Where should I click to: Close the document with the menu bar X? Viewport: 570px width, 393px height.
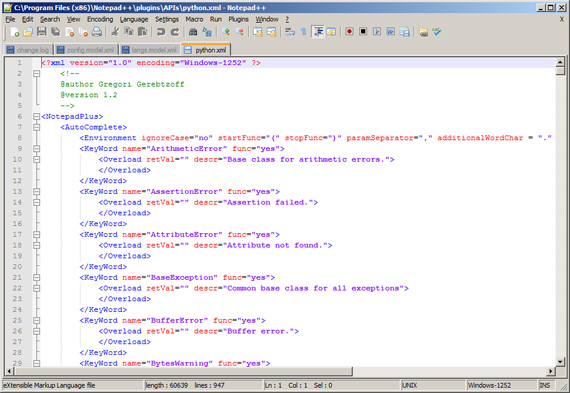pyautogui.click(x=562, y=19)
